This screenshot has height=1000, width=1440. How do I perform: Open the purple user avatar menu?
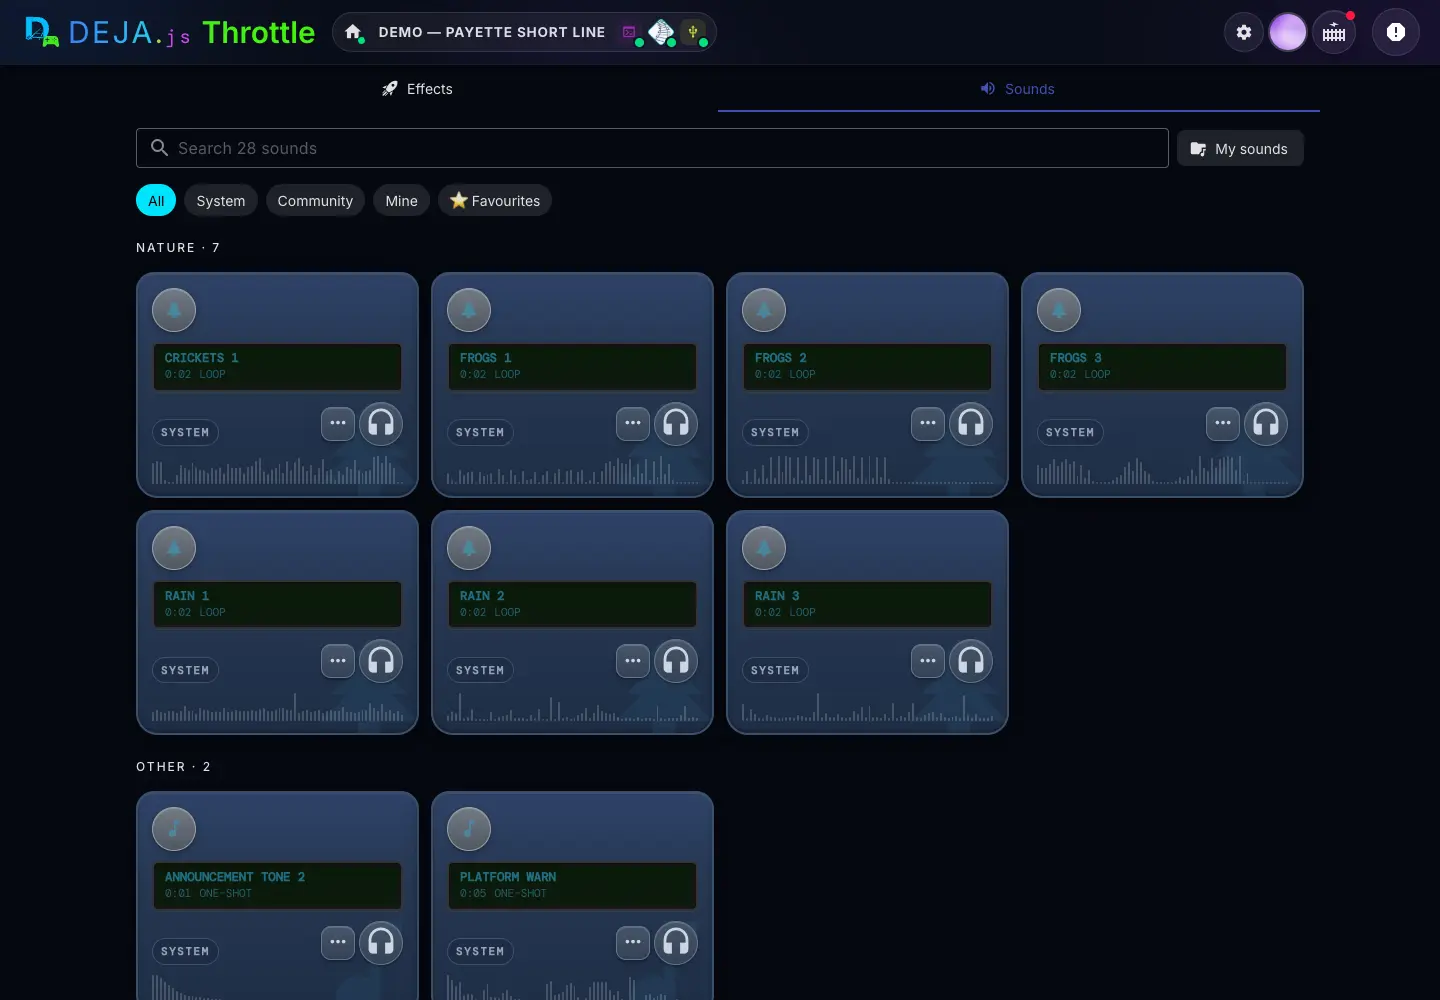click(1288, 32)
